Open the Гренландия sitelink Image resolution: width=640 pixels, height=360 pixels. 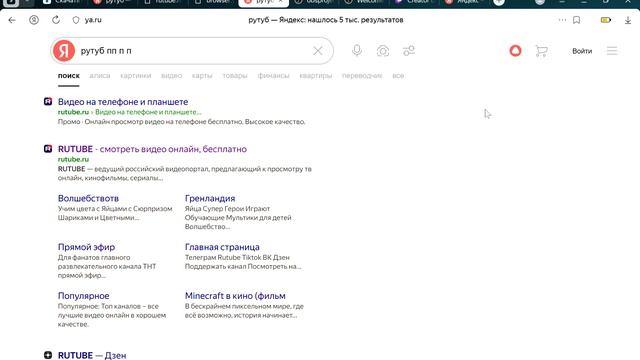coord(210,198)
